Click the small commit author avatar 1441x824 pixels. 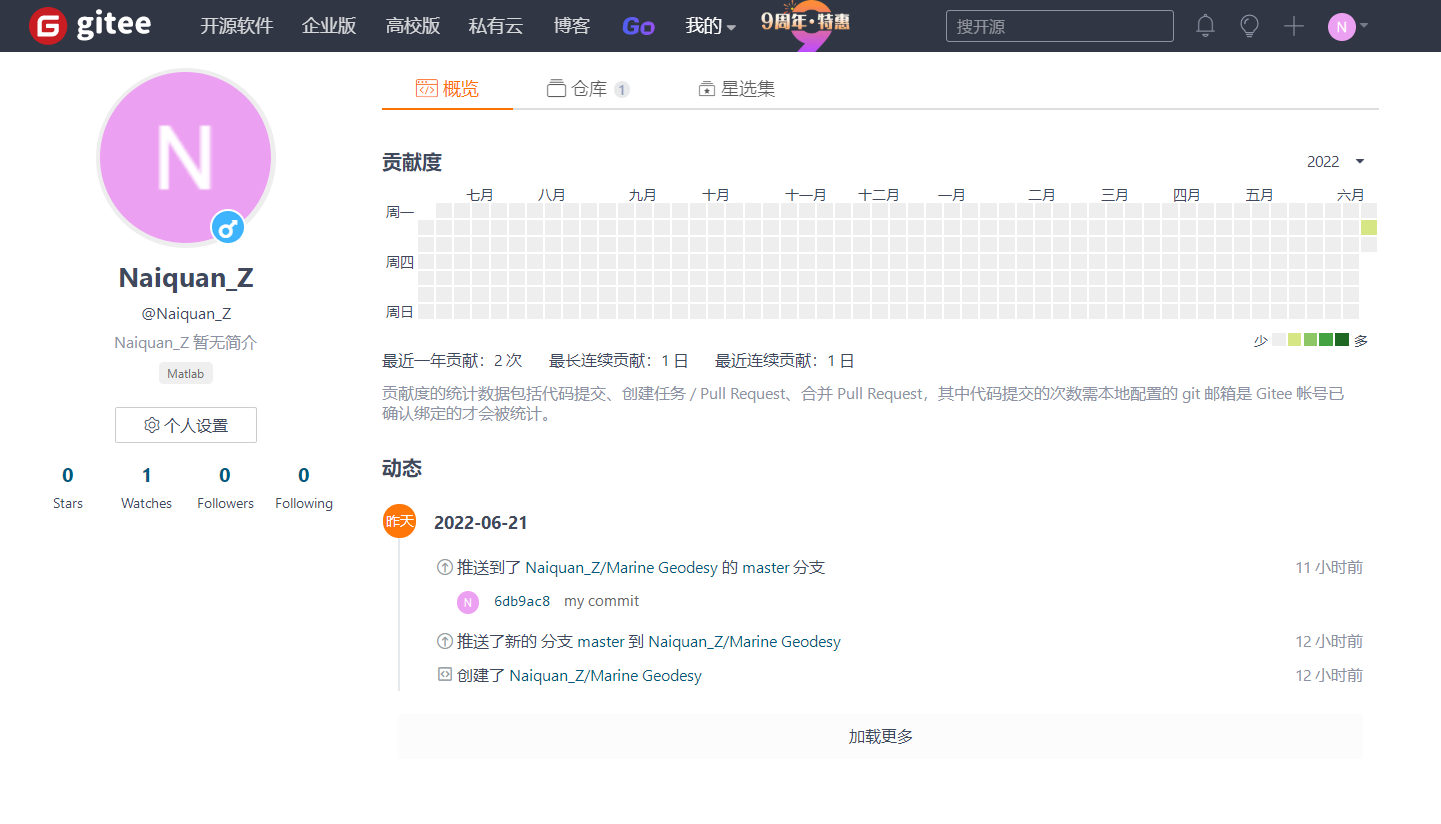[468, 602]
